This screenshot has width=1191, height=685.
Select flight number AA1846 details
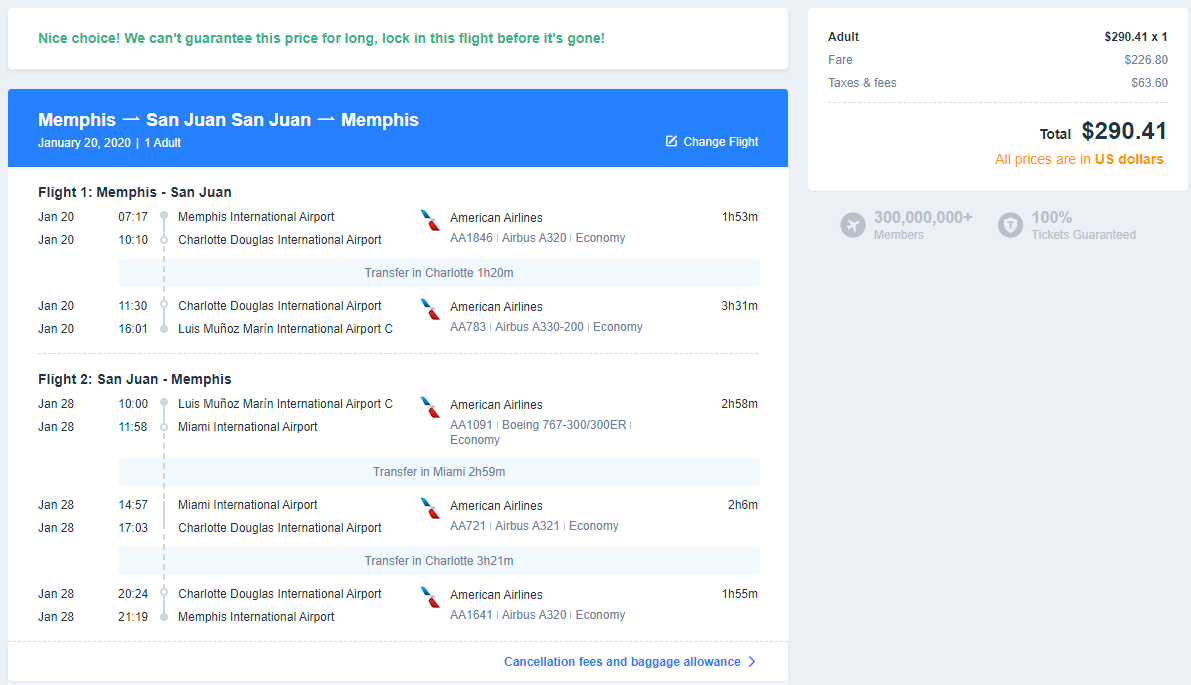point(537,238)
